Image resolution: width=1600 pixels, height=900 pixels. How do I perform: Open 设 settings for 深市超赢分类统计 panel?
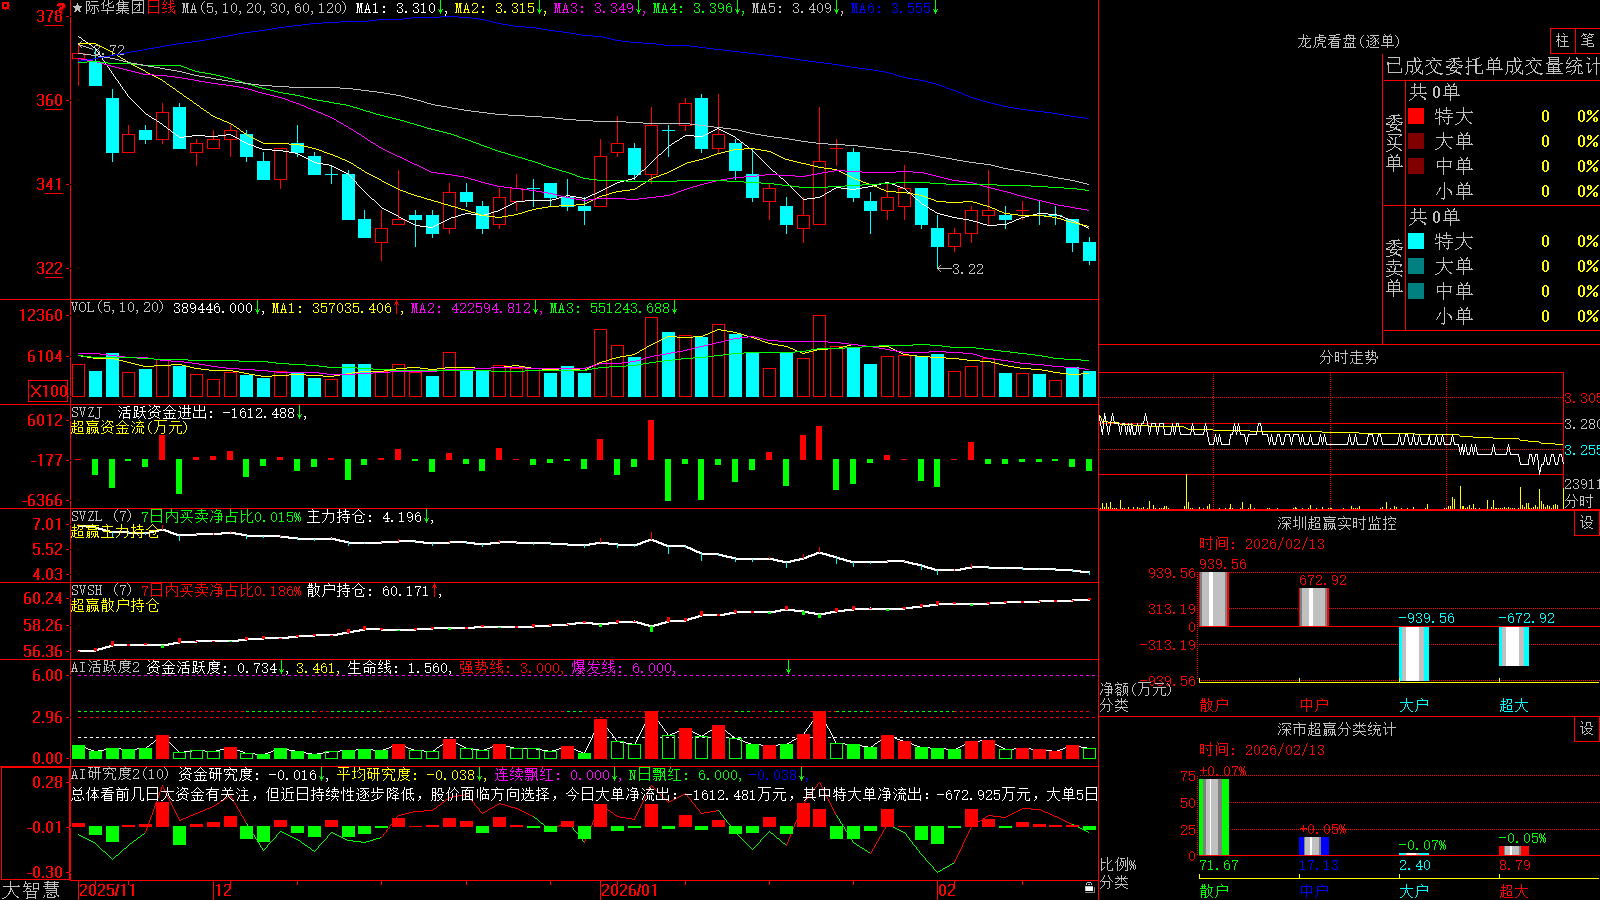1587,729
